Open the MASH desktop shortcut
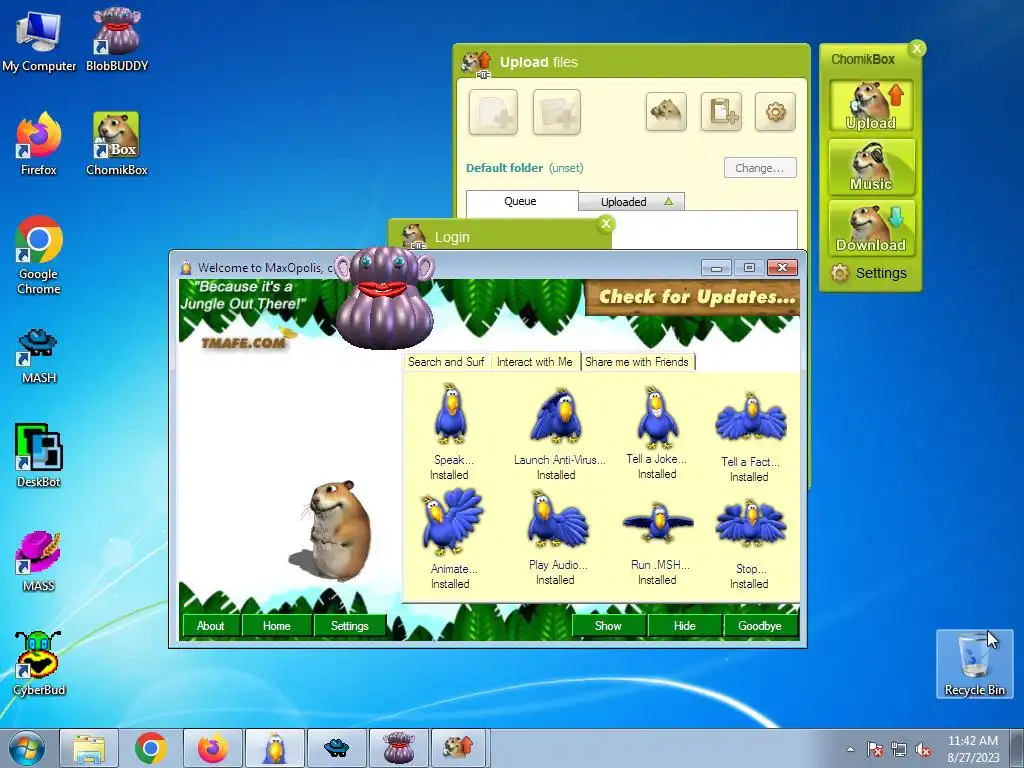 point(39,356)
